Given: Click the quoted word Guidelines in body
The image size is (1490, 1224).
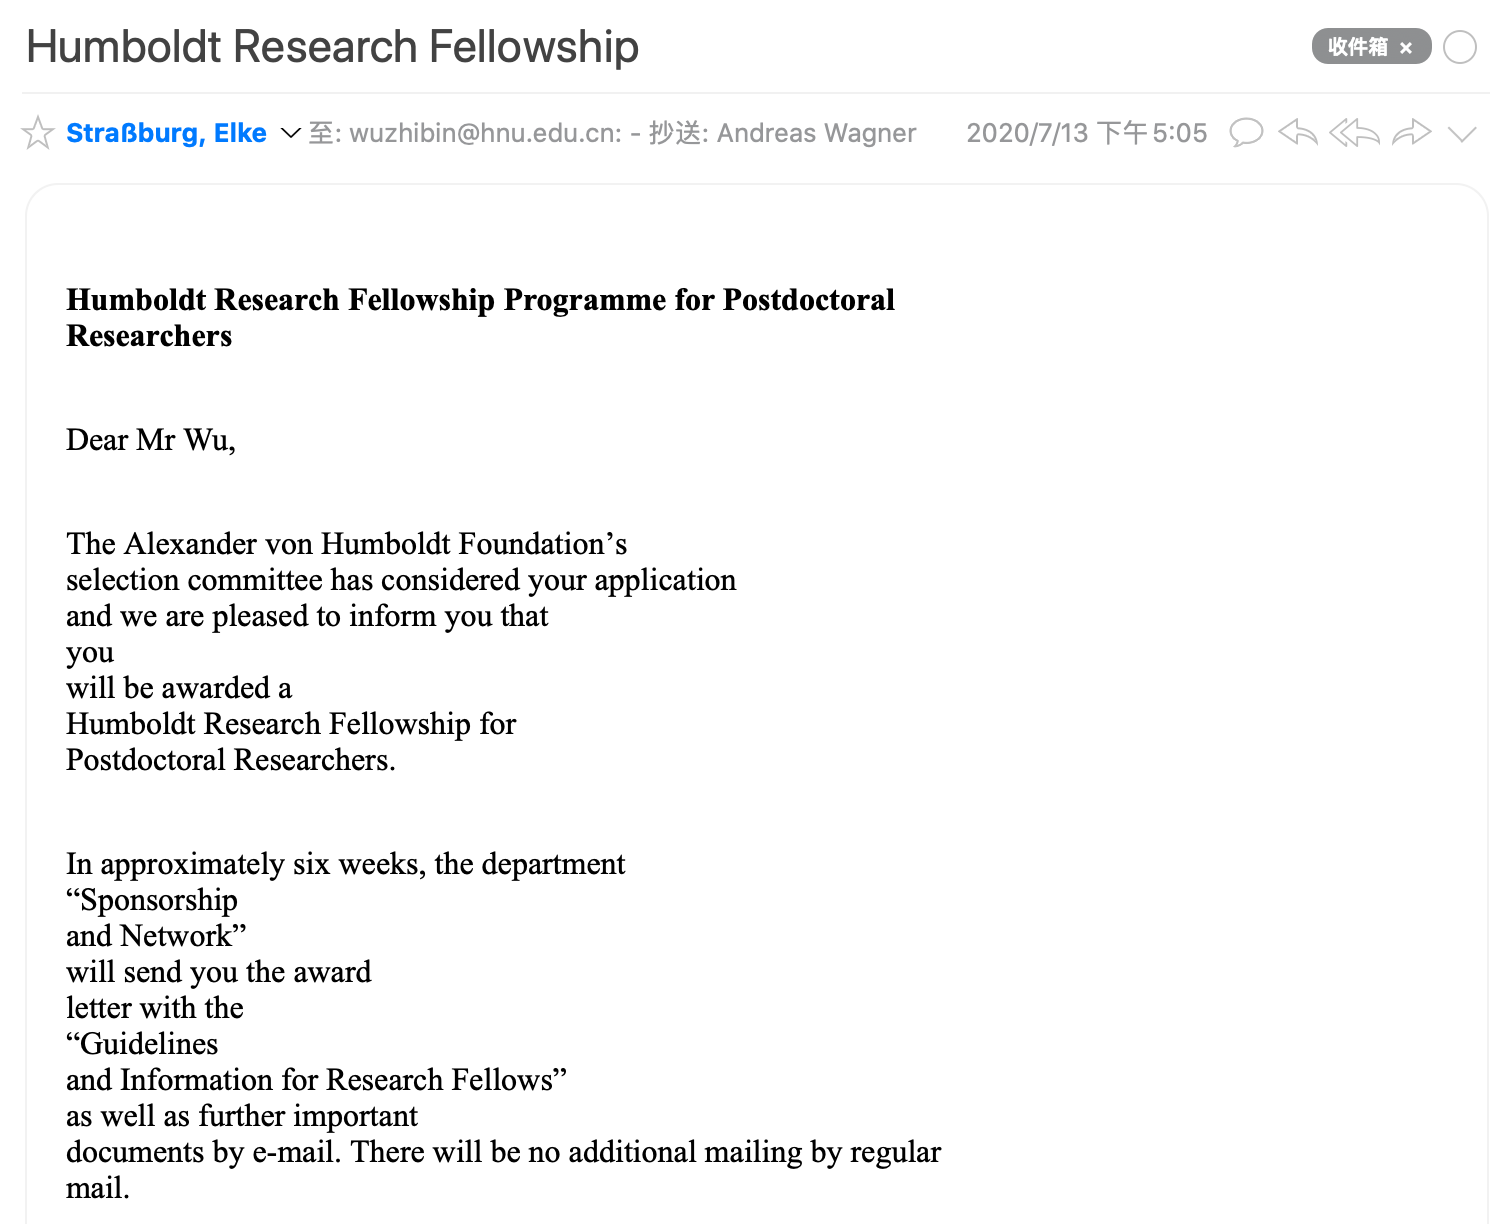Looking at the screenshot, I should [148, 1044].
